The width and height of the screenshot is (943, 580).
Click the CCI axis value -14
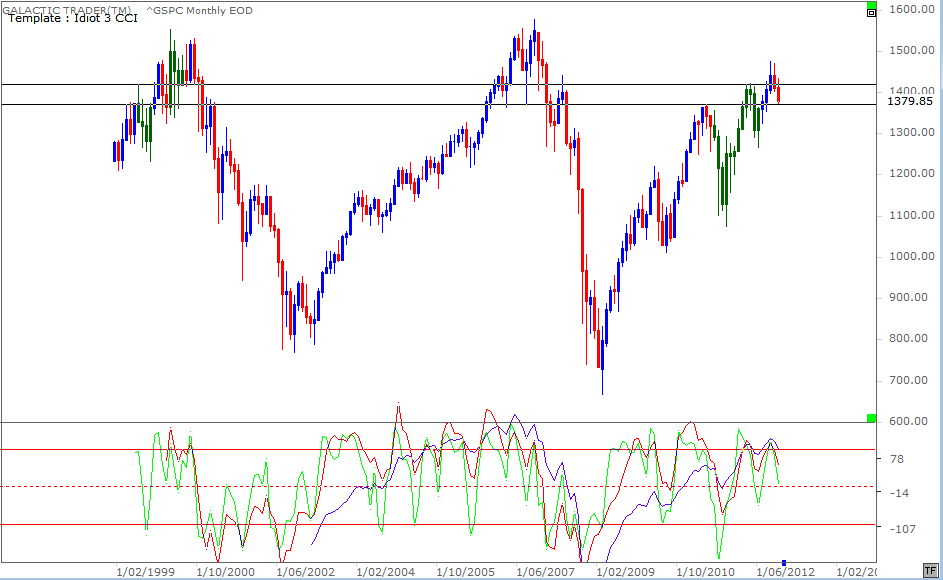point(900,493)
